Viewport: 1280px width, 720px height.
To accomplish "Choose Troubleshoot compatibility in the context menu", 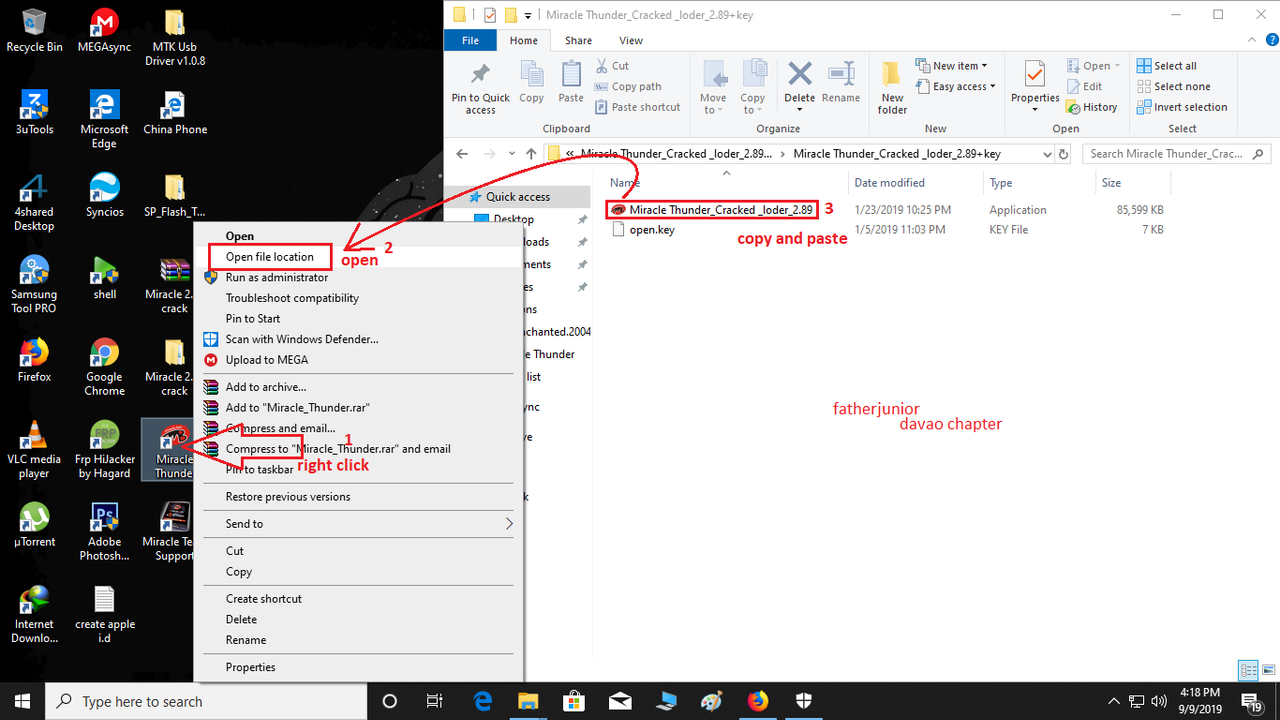I will pos(292,298).
